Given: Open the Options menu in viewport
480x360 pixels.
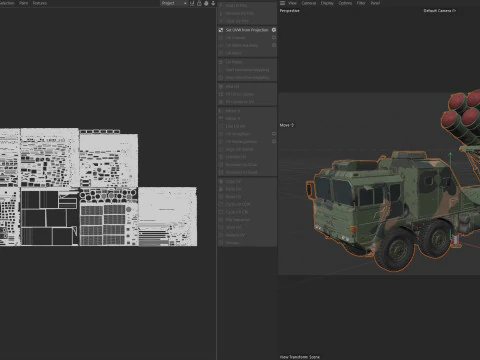Looking at the screenshot, I should pos(345,3).
